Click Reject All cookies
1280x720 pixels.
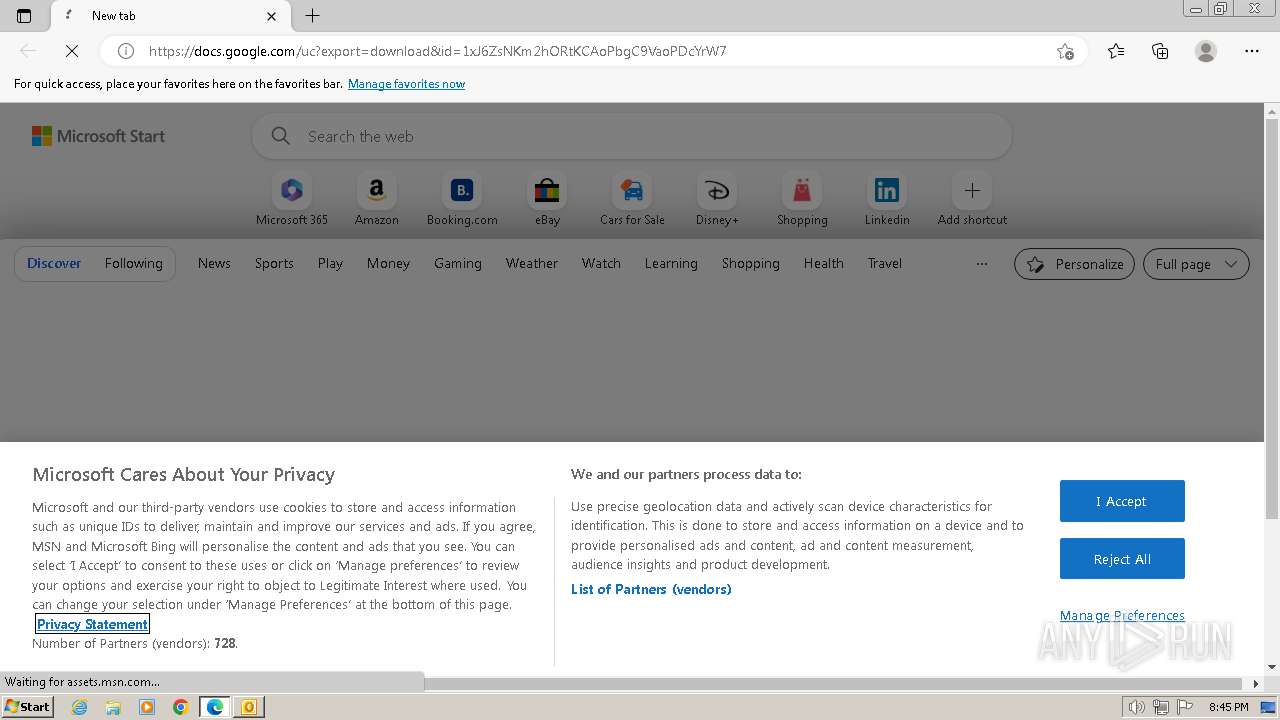(x=1122, y=559)
